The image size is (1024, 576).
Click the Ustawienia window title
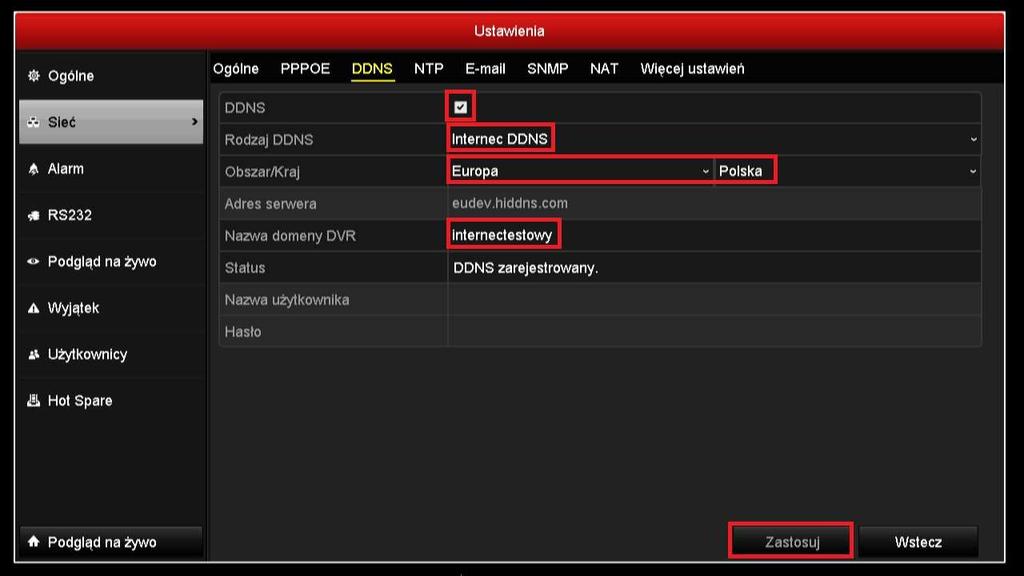coord(509,31)
